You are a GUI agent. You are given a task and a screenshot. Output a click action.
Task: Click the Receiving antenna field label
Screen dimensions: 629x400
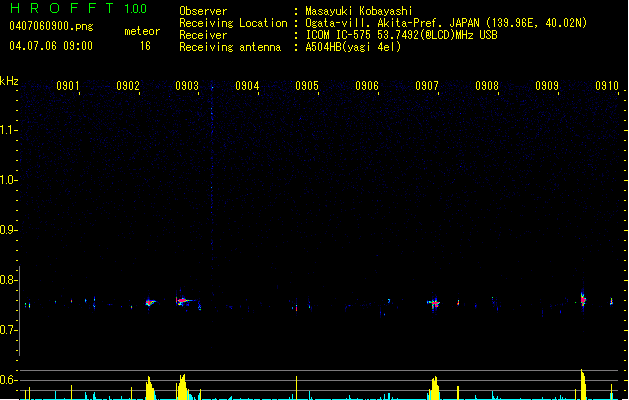pos(230,47)
